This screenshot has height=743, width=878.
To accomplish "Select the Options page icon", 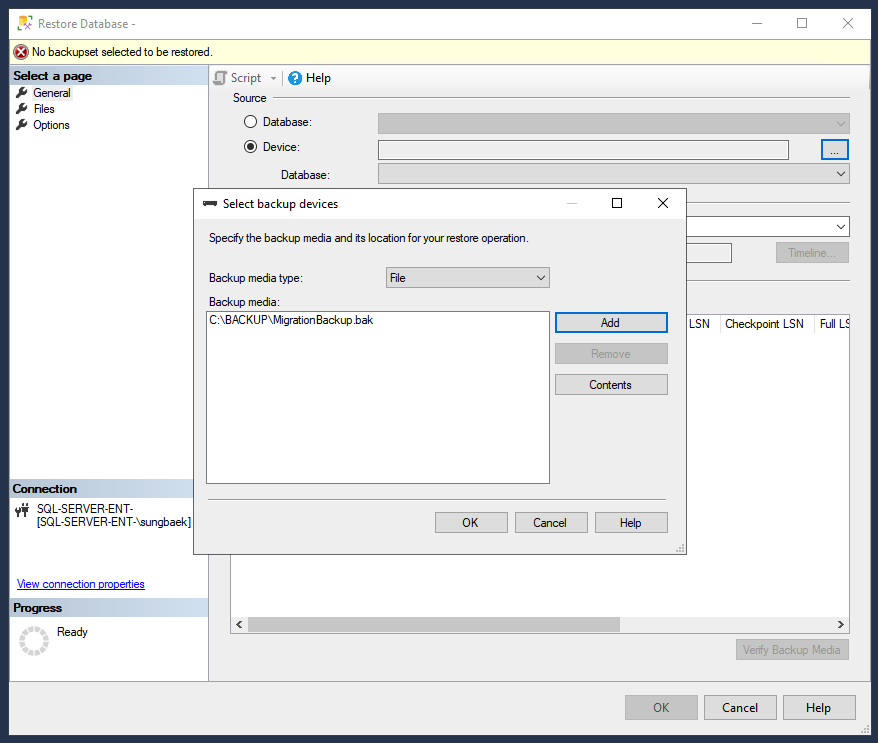I will point(22,124).
